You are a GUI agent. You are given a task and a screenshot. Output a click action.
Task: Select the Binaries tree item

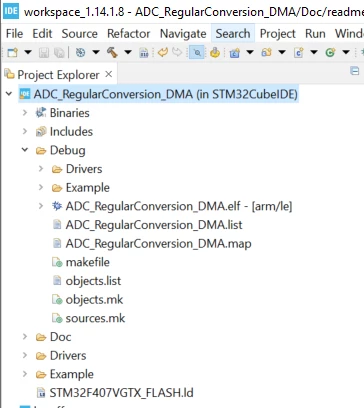(70, 113)
